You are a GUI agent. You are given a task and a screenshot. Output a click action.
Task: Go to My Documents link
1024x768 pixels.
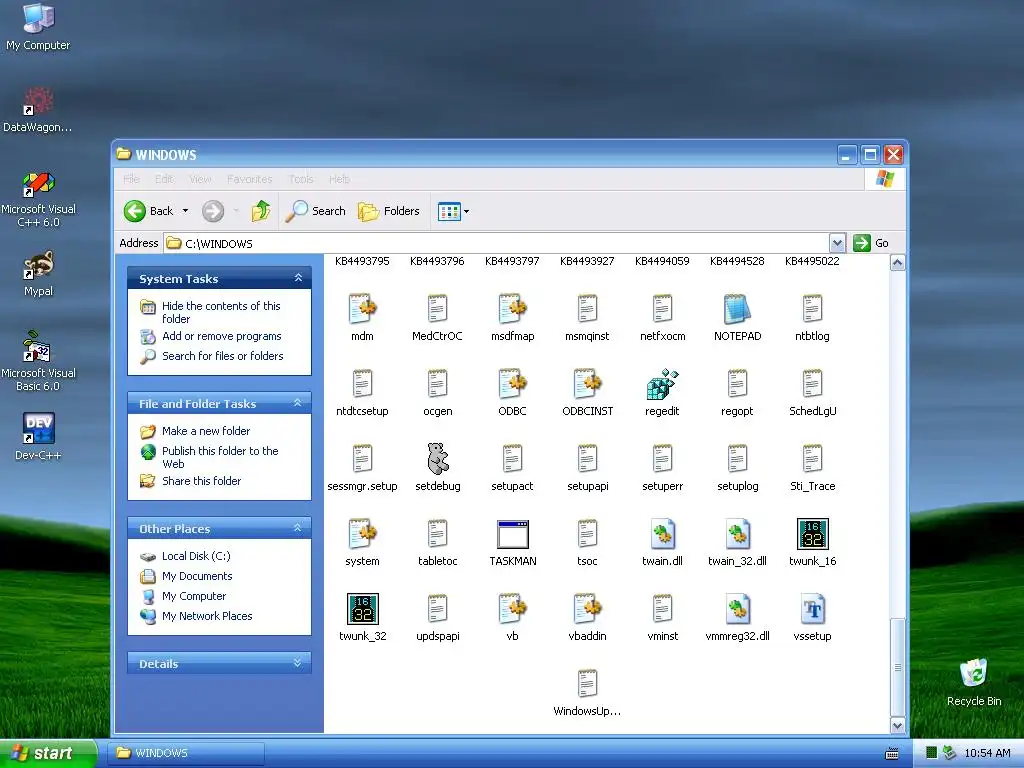pyautogui.click(x=197, y=576)
